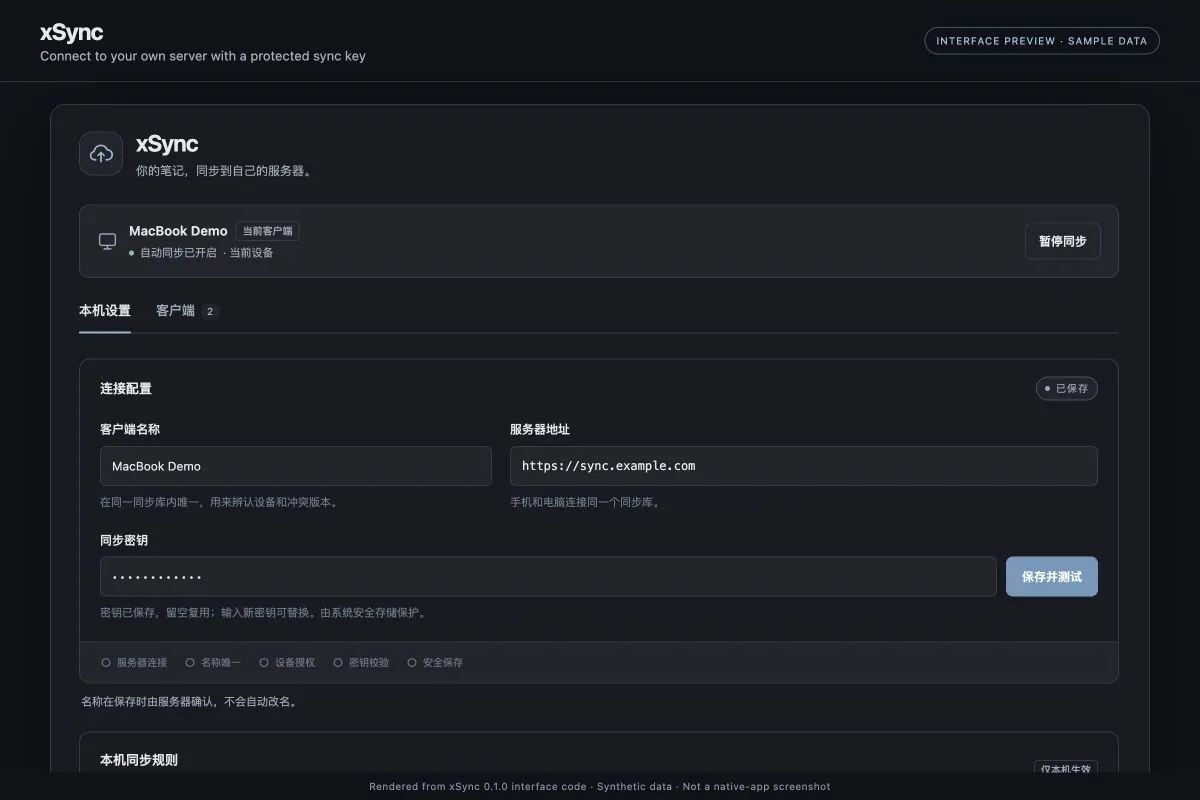Click the 名称唯一 status circle
This screenshot has width=1200, height=800.
[190, 662]
